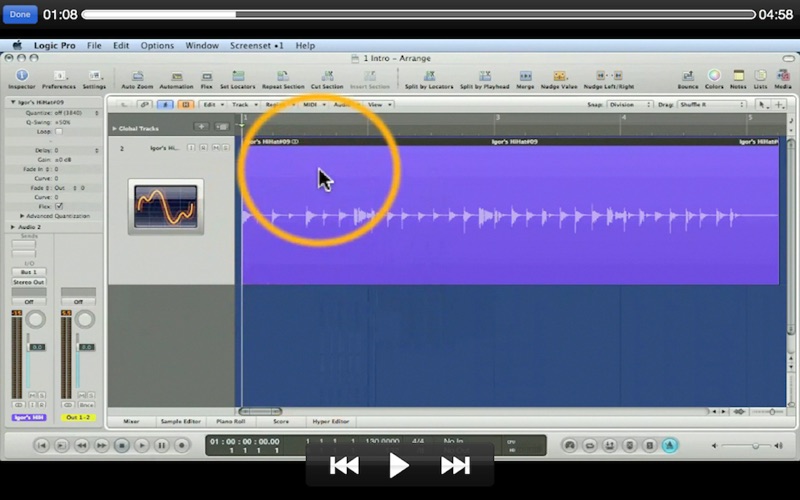Click the Done button in the video player
The height and width of the screenshot is (500, 800).
click(20, 14)
